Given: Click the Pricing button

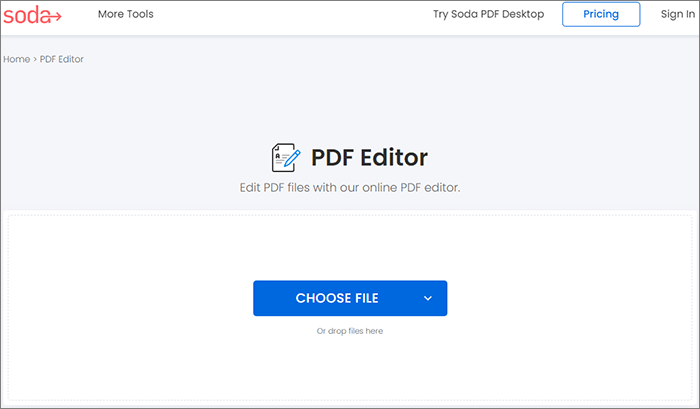Looking at the screenshot, I should click(x=601, y=14).
